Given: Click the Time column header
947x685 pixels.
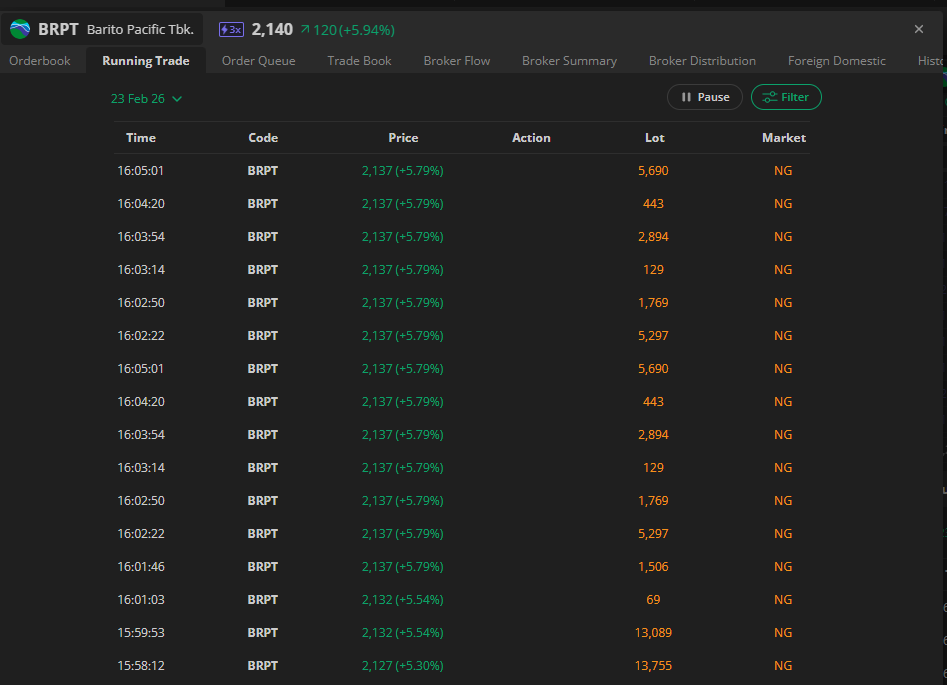Looking at the screenshot, I should click(x=141, y=138).
